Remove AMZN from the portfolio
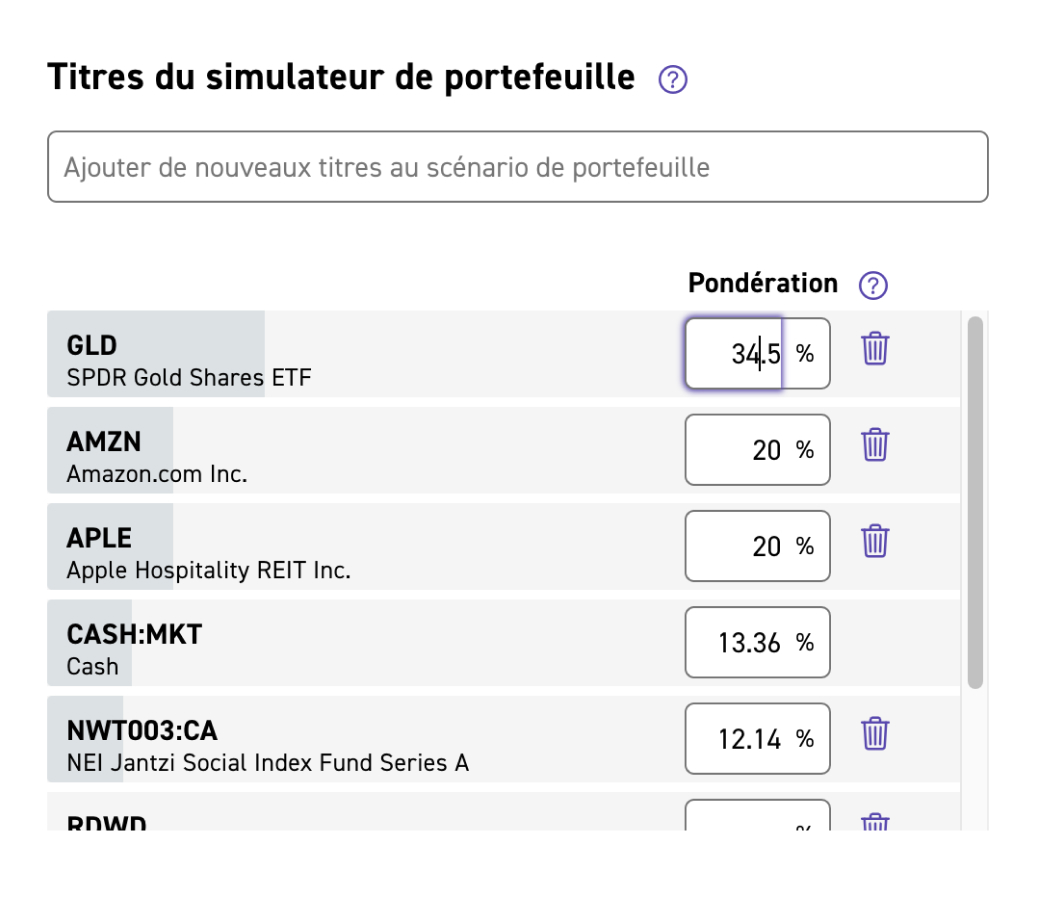This screenshot has height=900, width=1038. (x=875, y=449)
